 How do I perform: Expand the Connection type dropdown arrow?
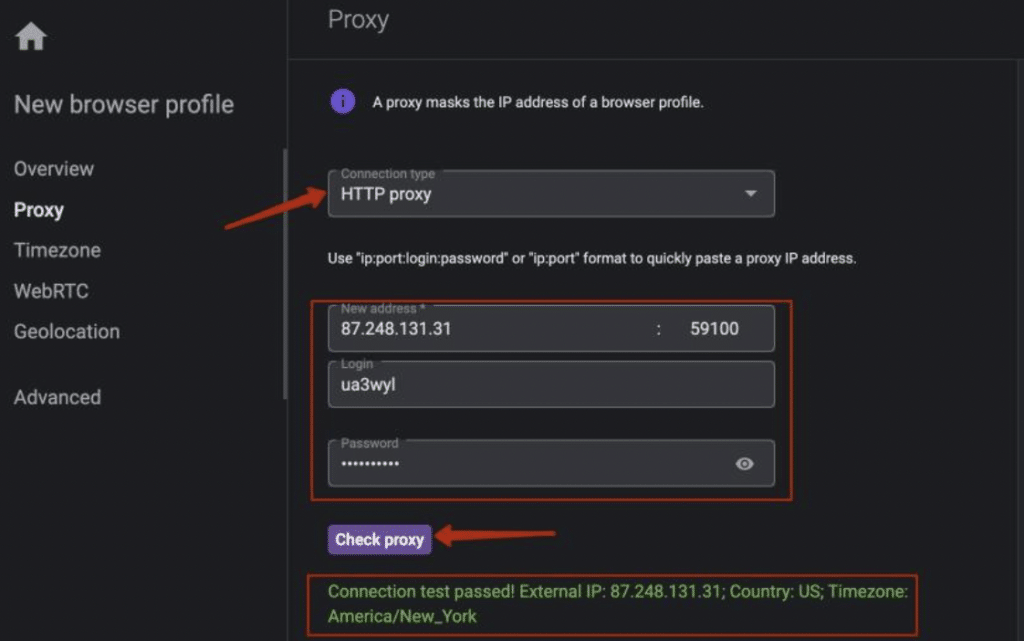tap(750, 194)
